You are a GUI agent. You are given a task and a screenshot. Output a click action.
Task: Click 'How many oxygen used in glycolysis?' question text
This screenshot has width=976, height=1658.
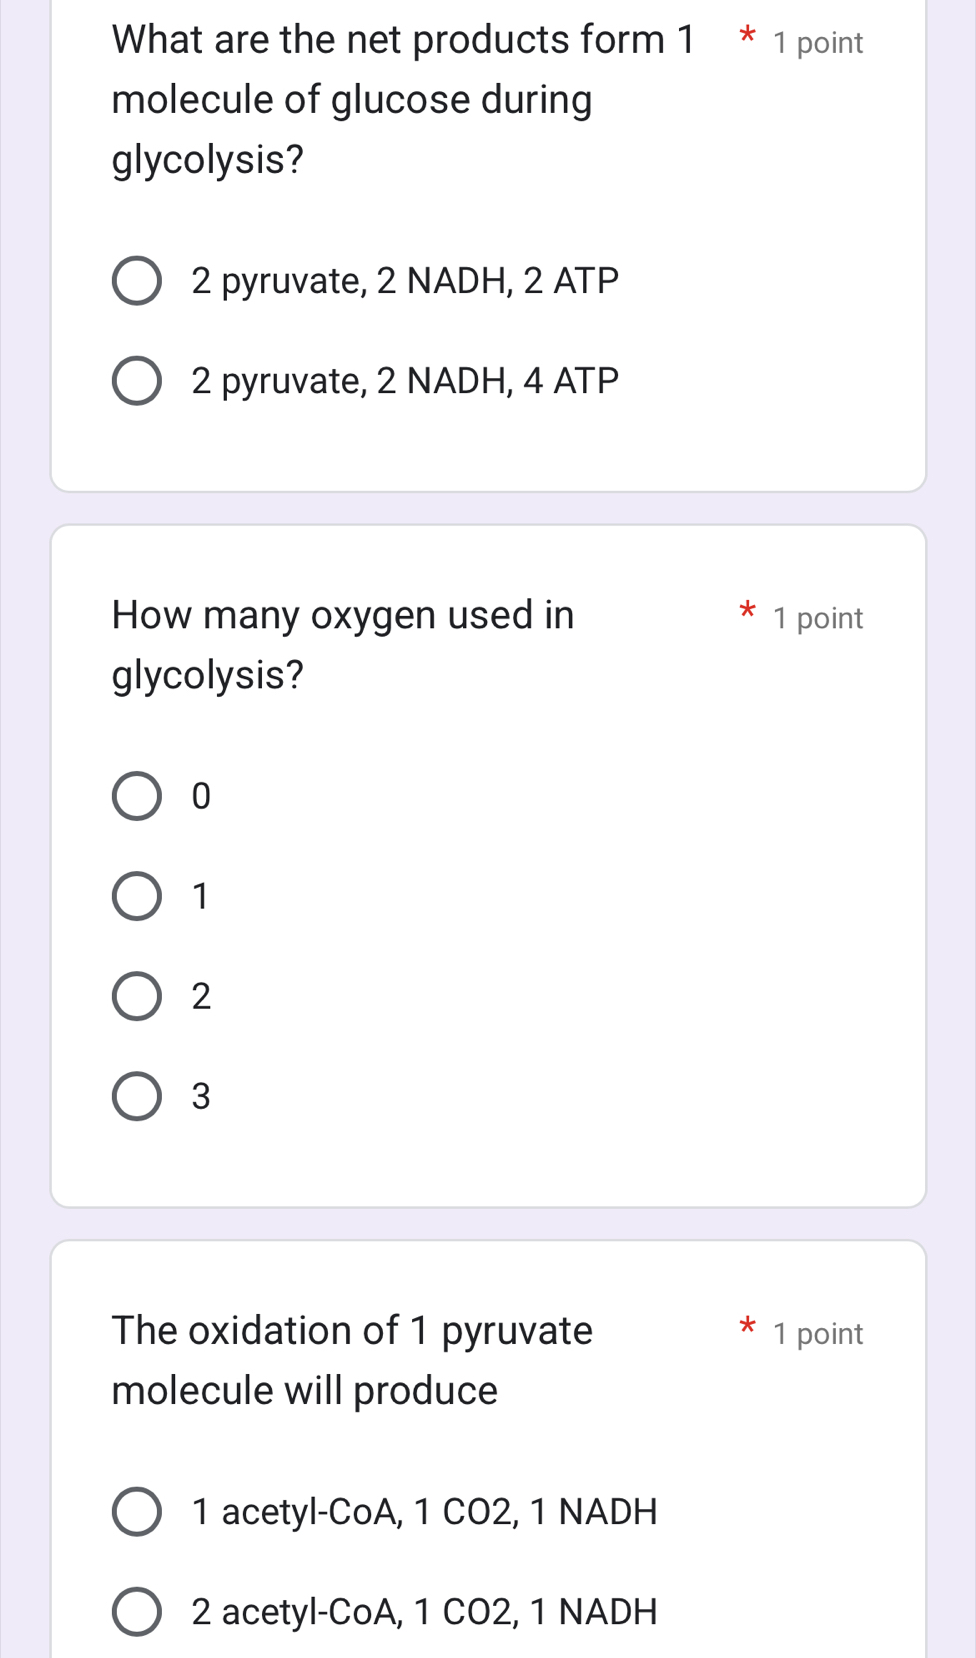tap(342, 644)
